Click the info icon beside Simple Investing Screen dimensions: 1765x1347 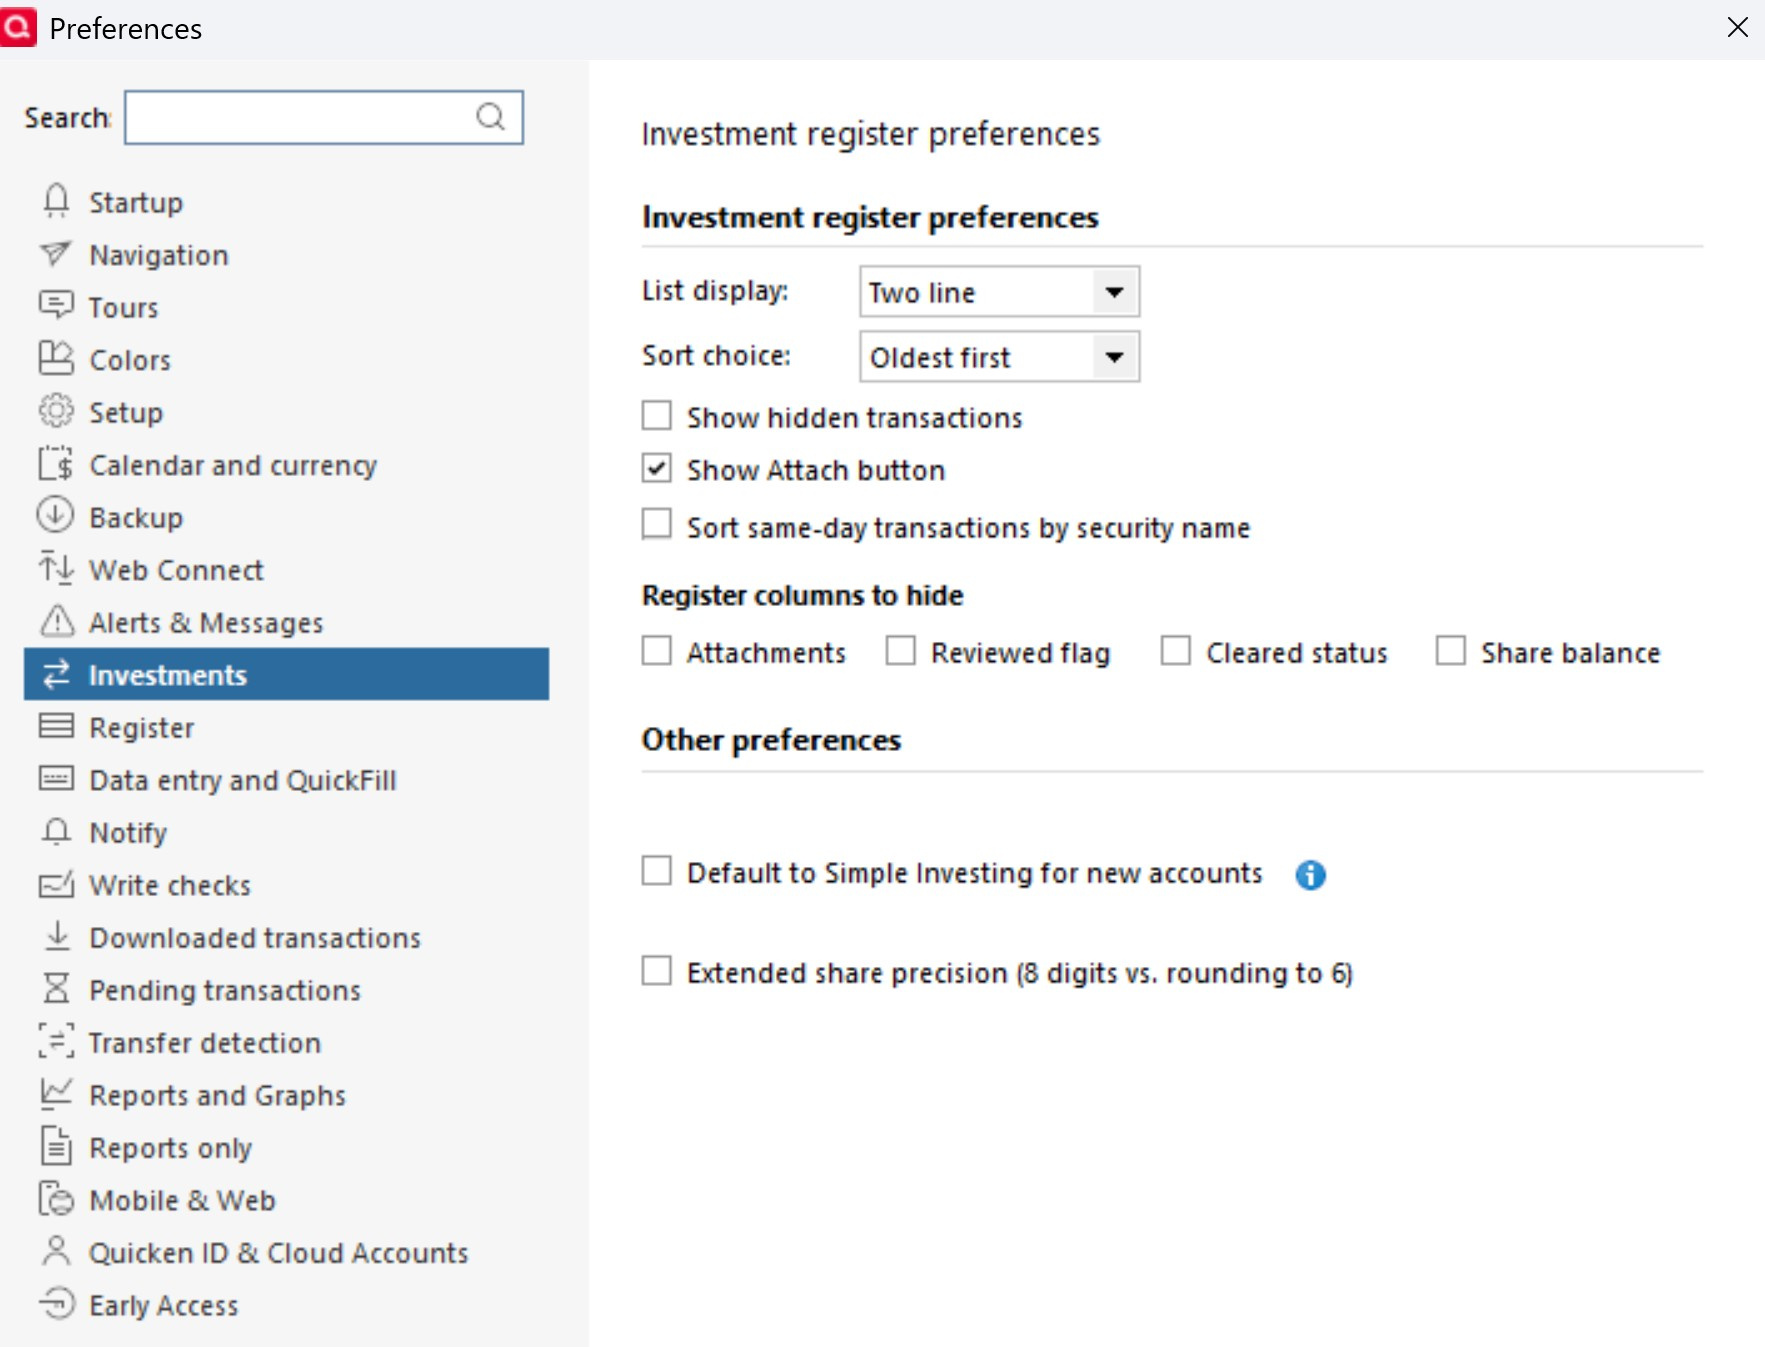pyautogui.click(x=1310, y=875)
